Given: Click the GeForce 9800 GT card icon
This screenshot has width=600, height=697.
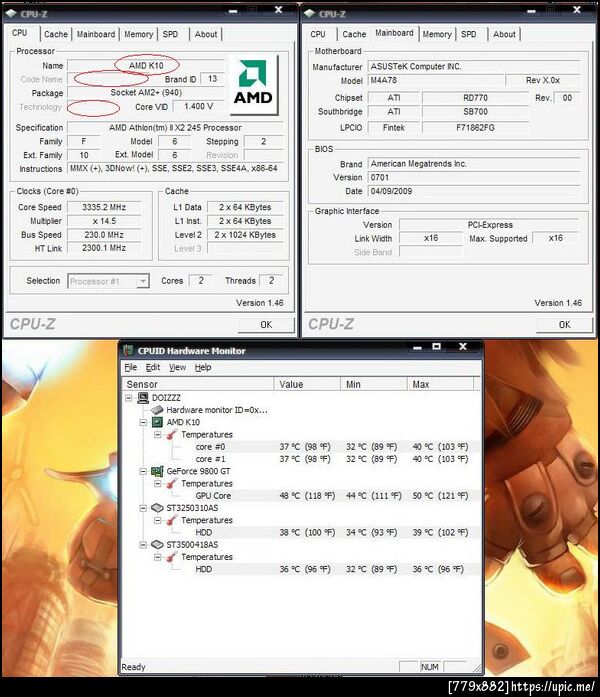Looking at the screenshot, I should (x=157, y=471).
